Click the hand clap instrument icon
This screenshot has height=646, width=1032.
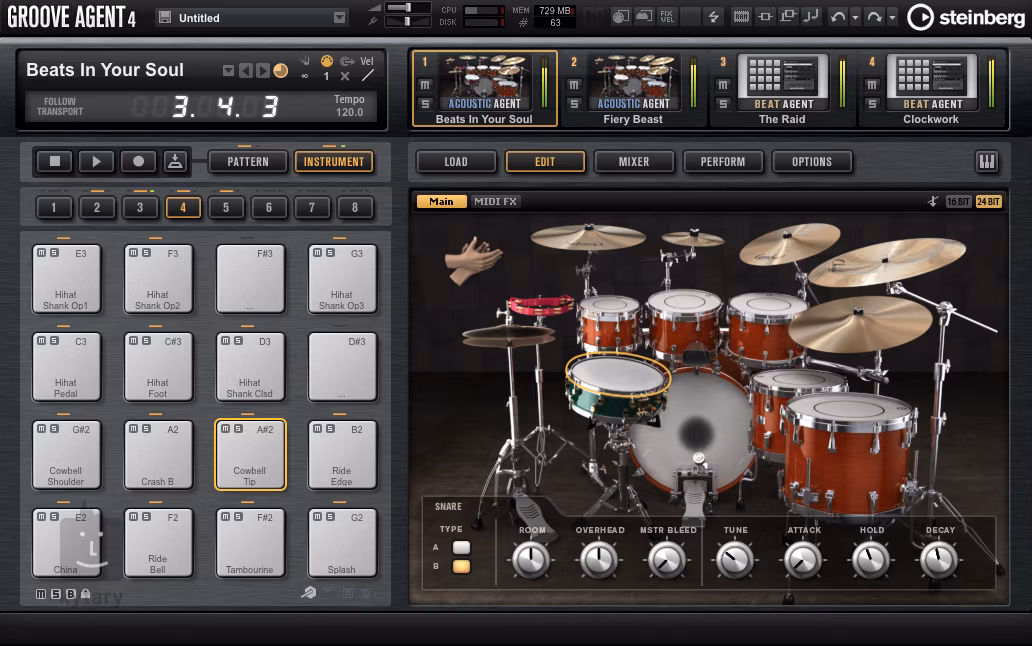click(472, 260)
